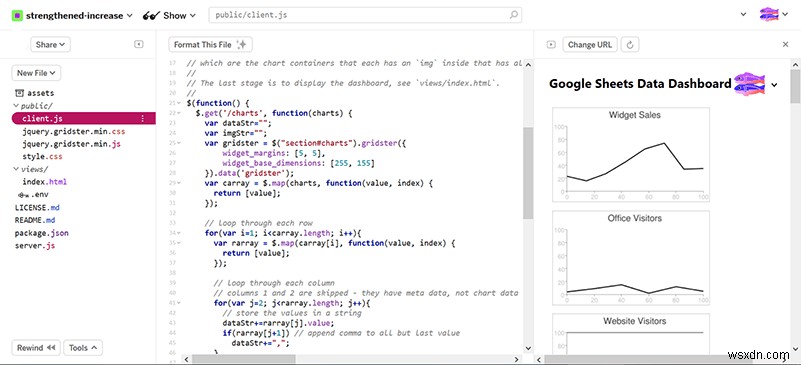Open index.html file

pos(44,182)
